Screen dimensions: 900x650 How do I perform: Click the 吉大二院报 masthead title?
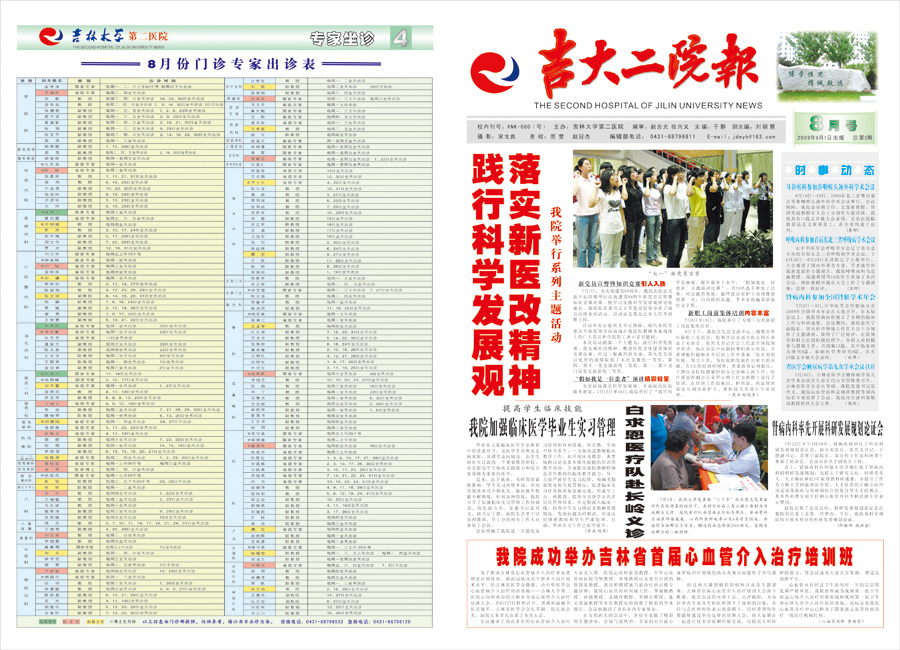(650, 64)
